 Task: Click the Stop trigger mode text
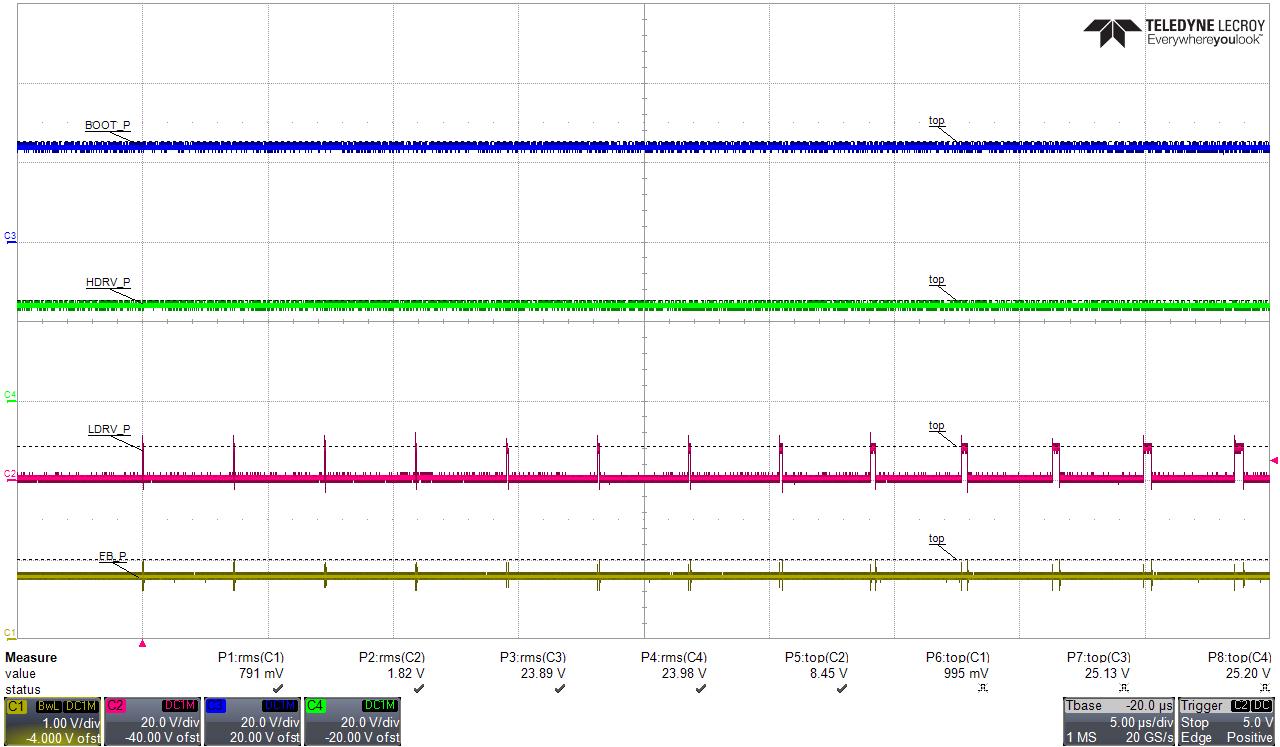[1195, 722]
